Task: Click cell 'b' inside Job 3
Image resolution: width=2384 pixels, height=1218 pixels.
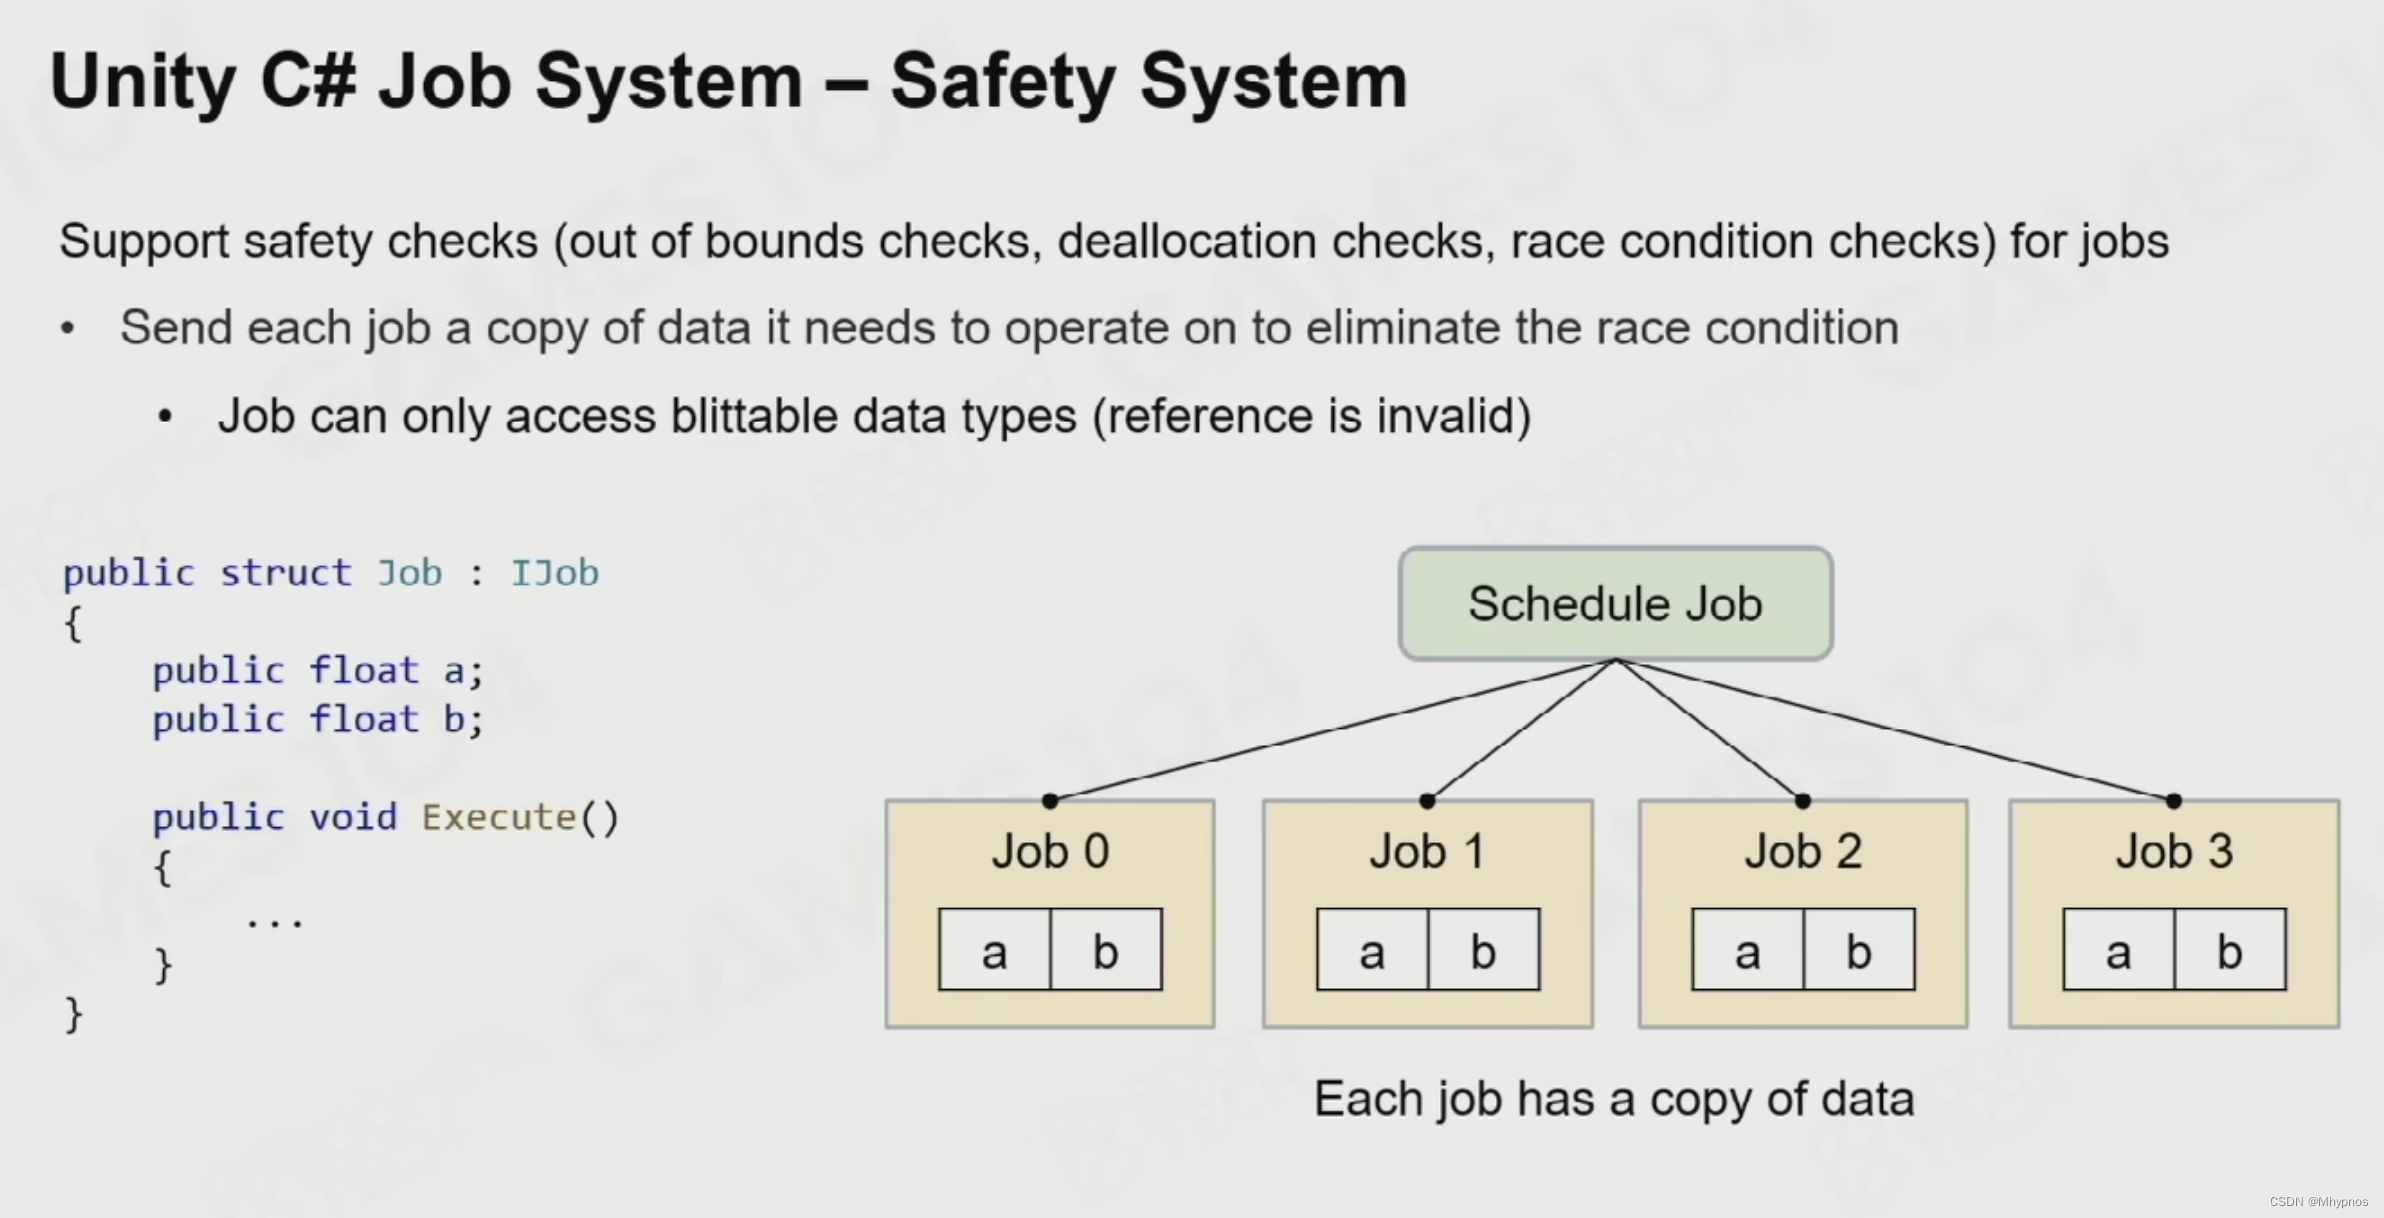Action: point(2230,950)
